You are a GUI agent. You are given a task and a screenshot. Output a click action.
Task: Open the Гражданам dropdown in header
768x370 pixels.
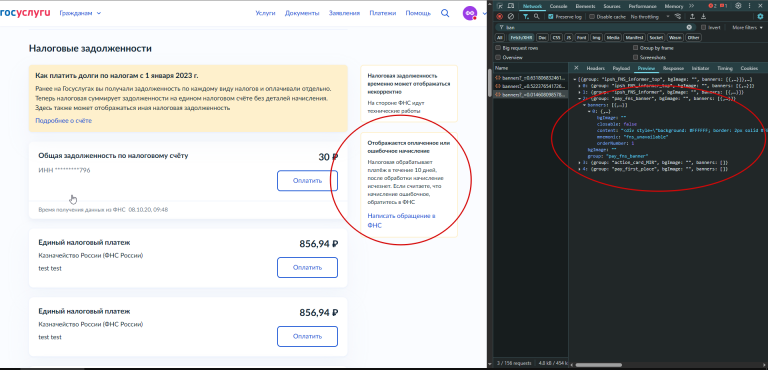[80, 13]
